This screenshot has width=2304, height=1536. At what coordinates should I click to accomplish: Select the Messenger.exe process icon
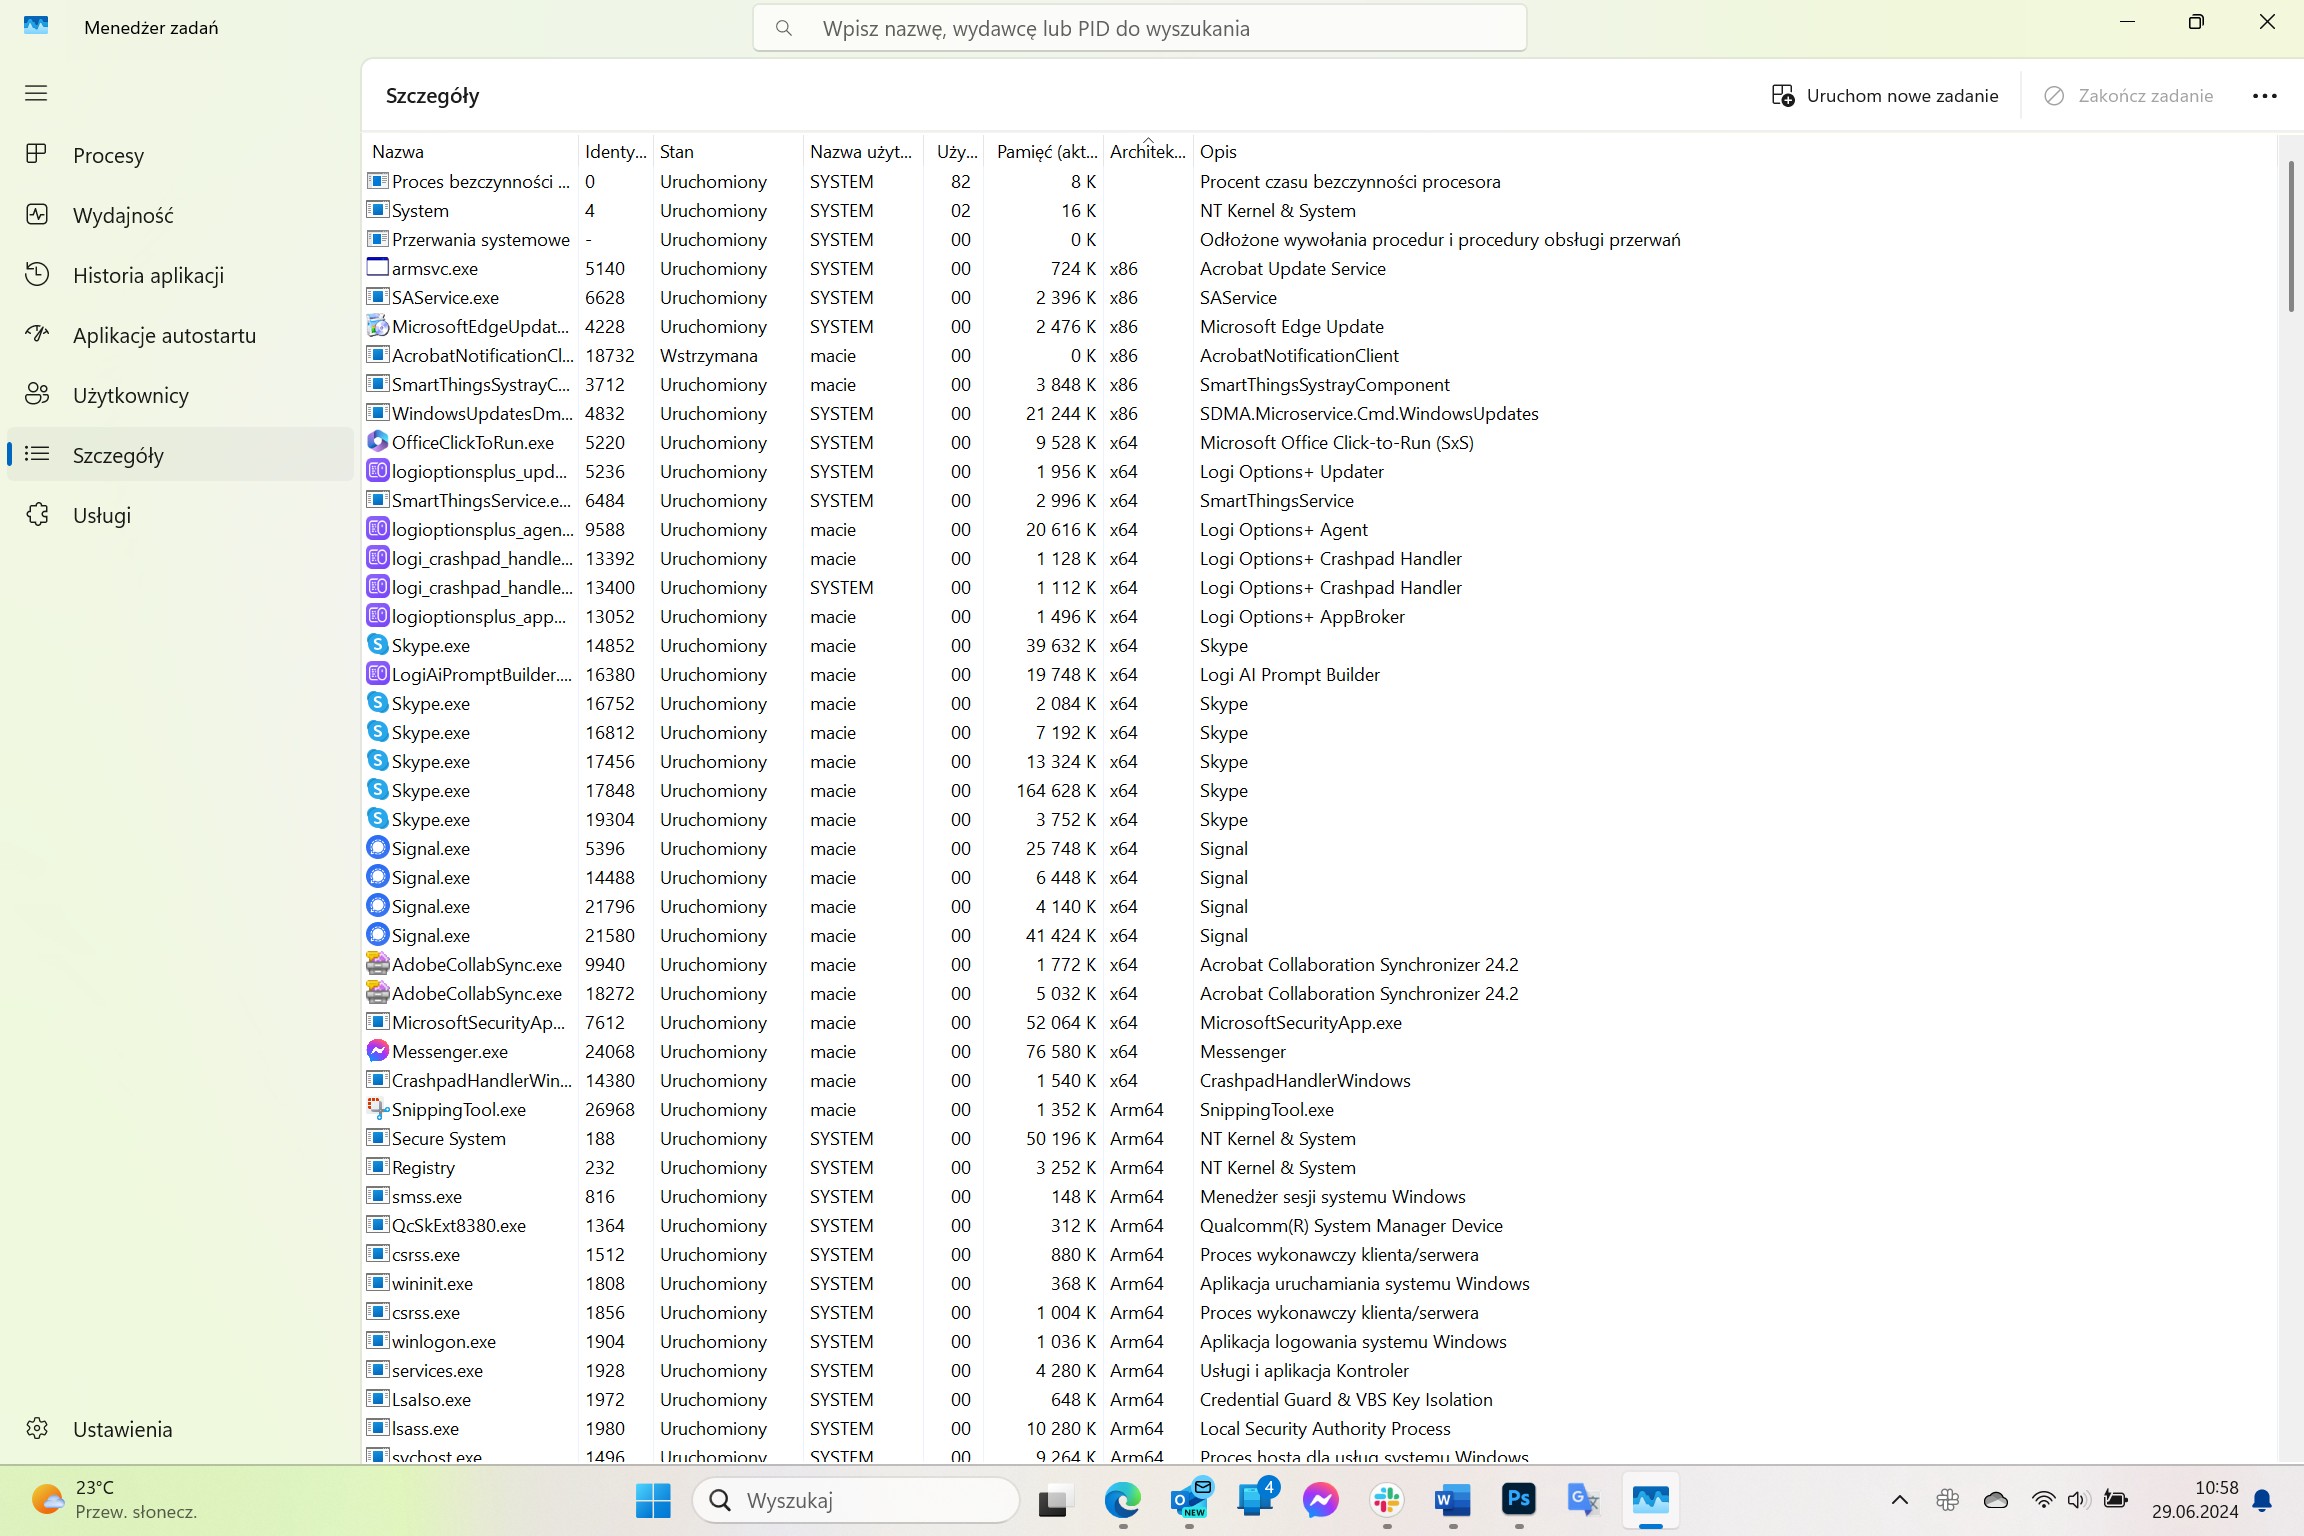click(x=377, y=1051)
